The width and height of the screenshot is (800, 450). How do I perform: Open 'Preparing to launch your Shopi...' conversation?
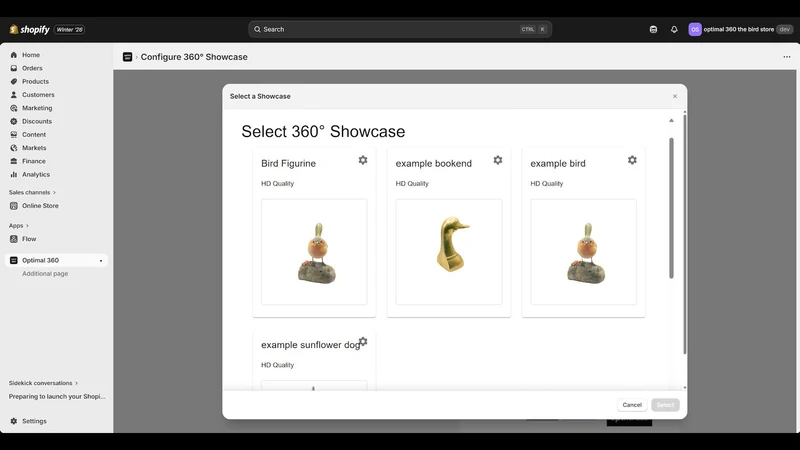pos(57,396)
